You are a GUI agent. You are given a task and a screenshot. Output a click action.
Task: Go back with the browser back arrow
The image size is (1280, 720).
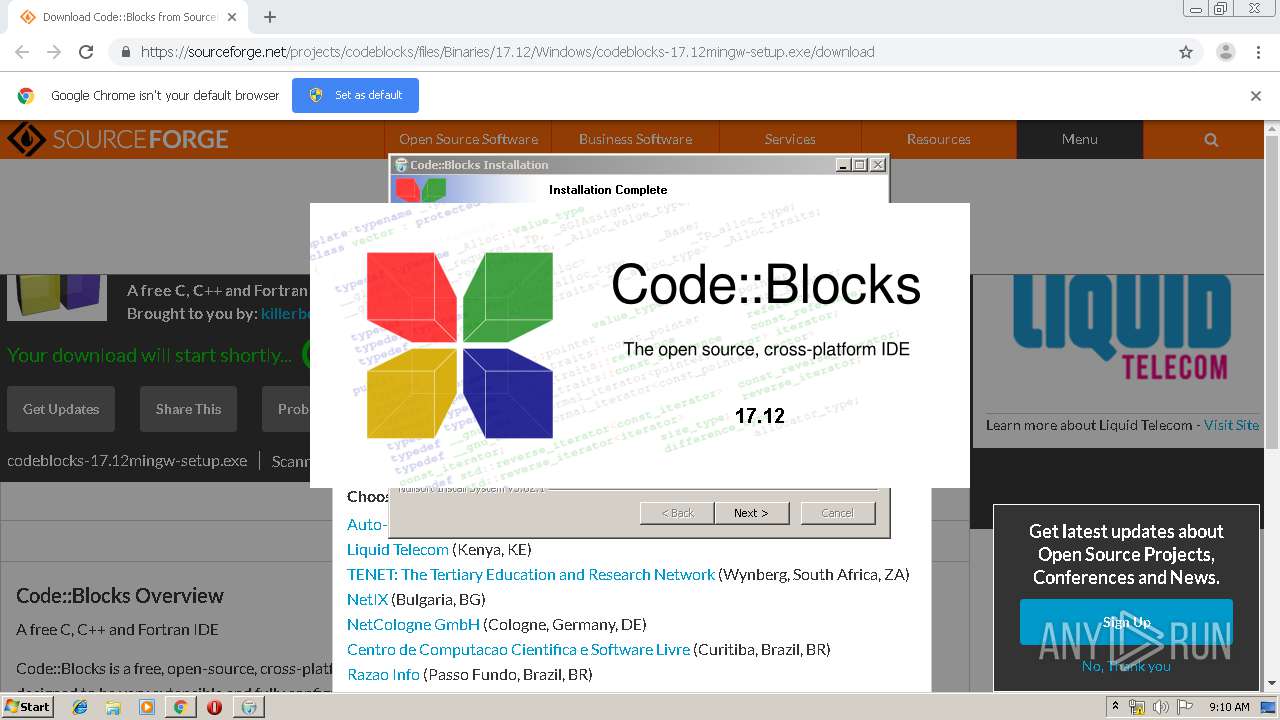point(22,52)
